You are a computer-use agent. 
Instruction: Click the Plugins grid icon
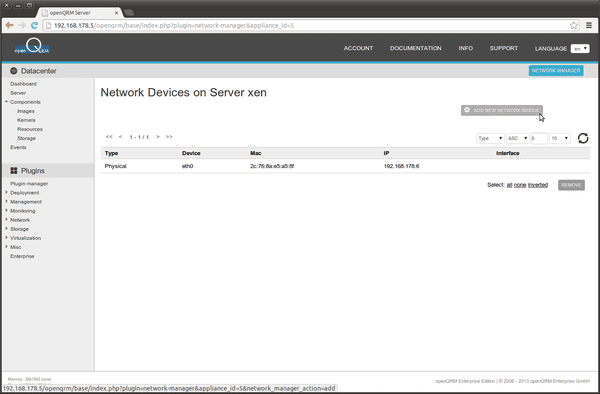(14, 171)
